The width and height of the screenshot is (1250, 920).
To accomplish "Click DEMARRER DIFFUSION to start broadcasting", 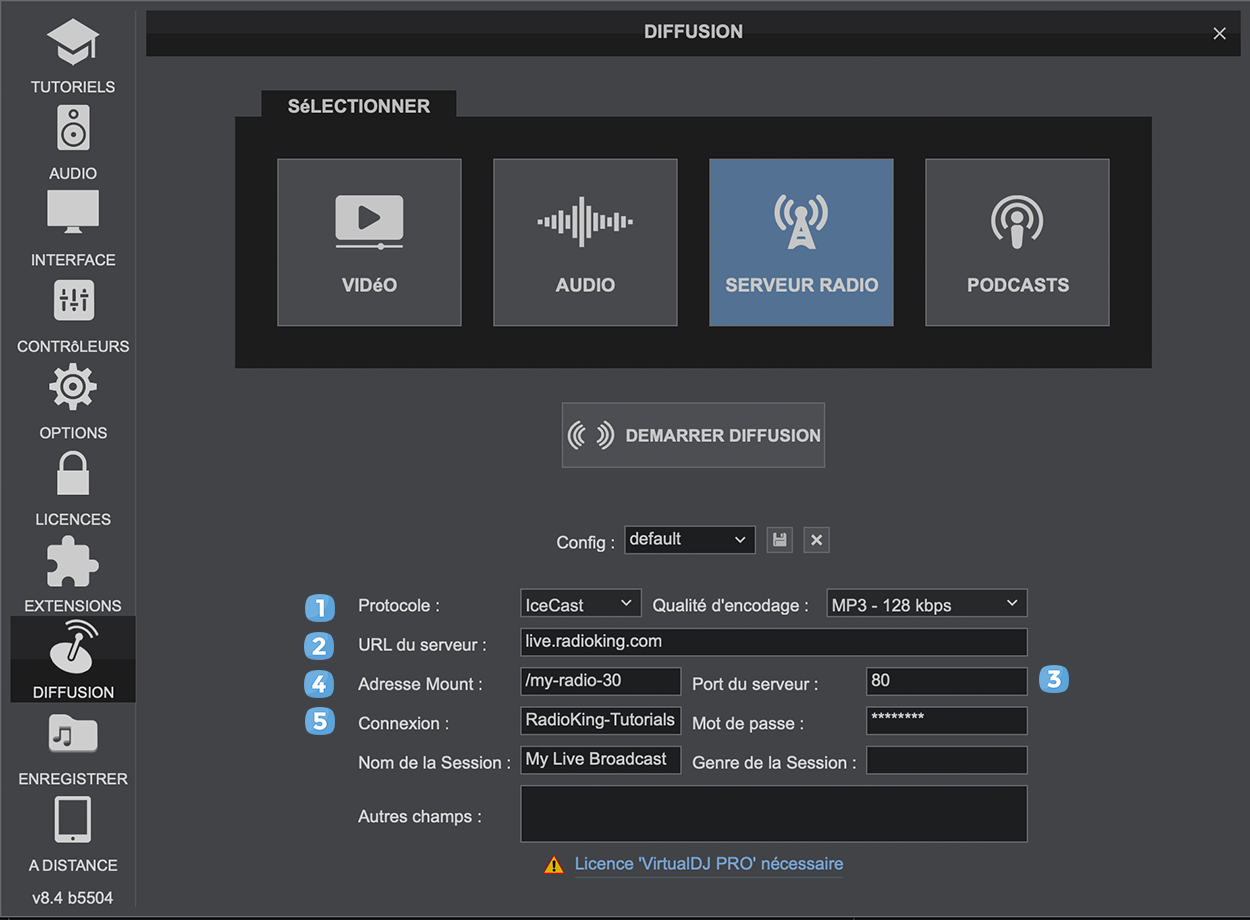I will [x=693, y=435].
